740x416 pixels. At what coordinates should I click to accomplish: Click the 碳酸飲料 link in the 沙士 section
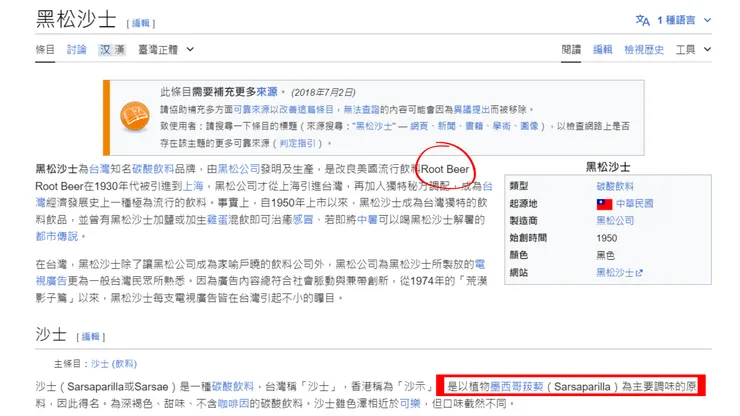tap(233, 387)
